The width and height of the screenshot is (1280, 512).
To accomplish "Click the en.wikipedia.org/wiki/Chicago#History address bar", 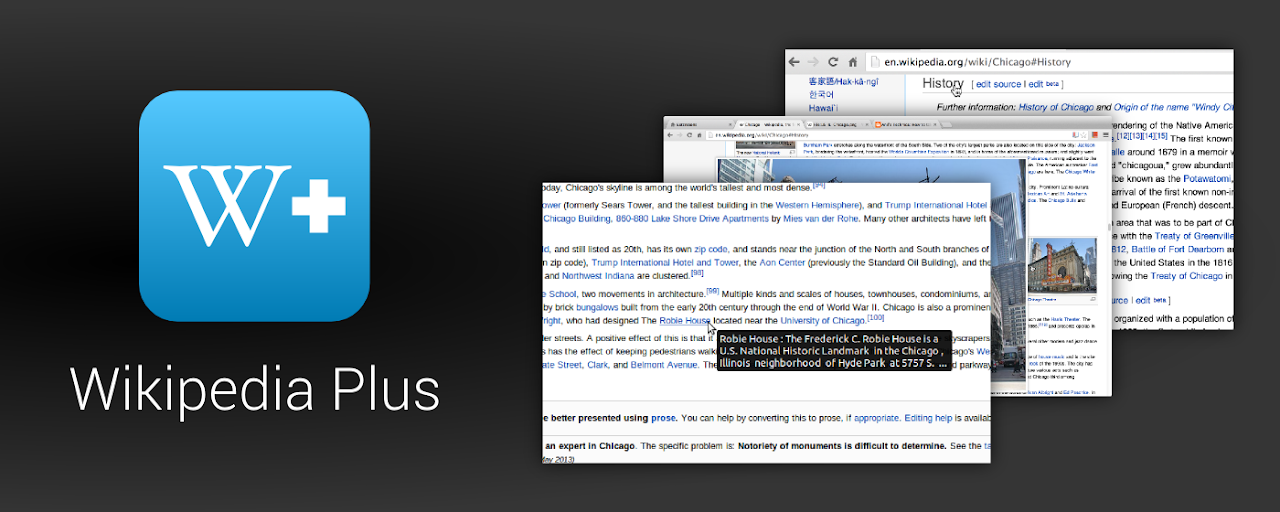I will [x=1050, y=61].
